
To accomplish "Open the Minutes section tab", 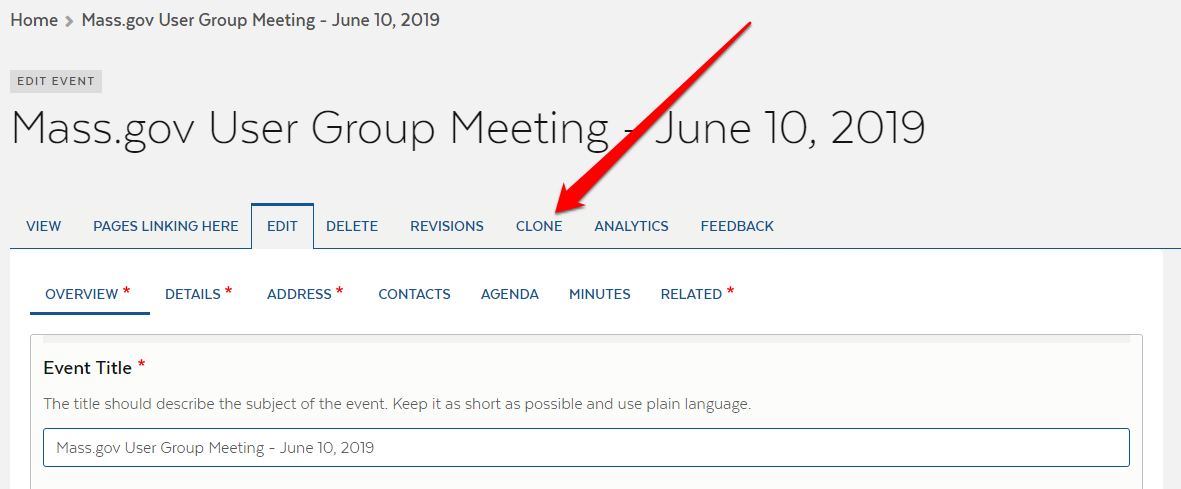I will click(600, 294).
